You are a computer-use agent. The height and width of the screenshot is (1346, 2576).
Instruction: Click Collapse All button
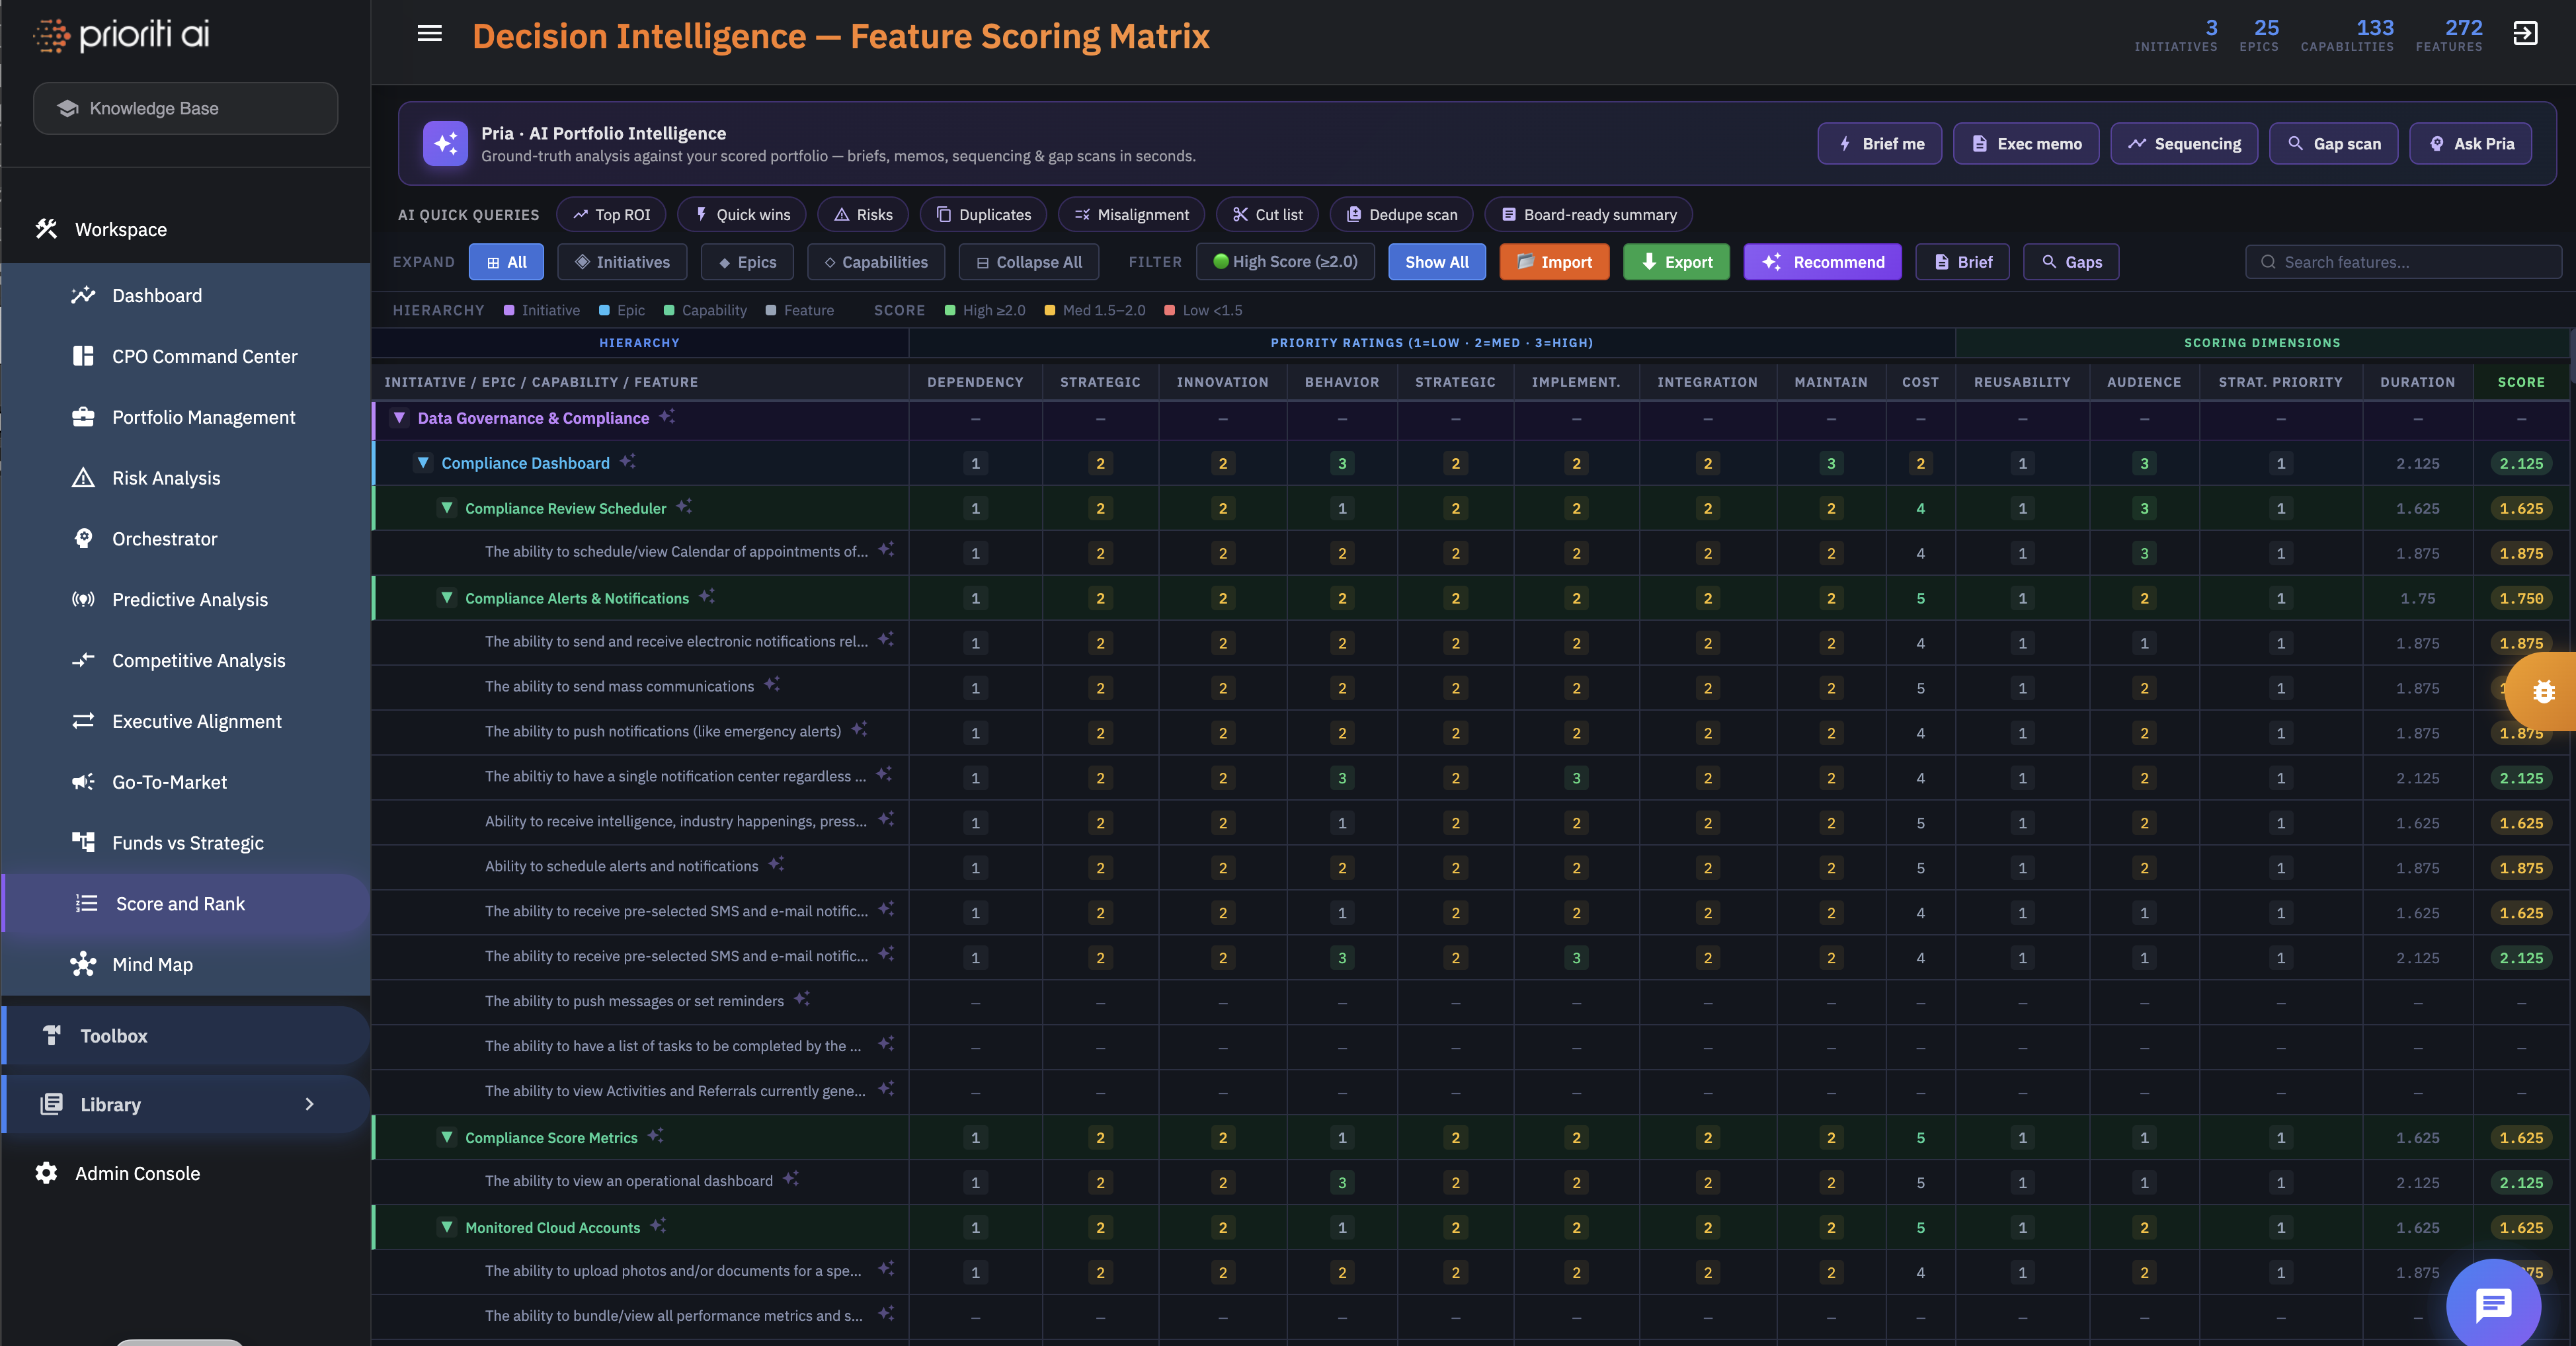[x=1028, y=261]
